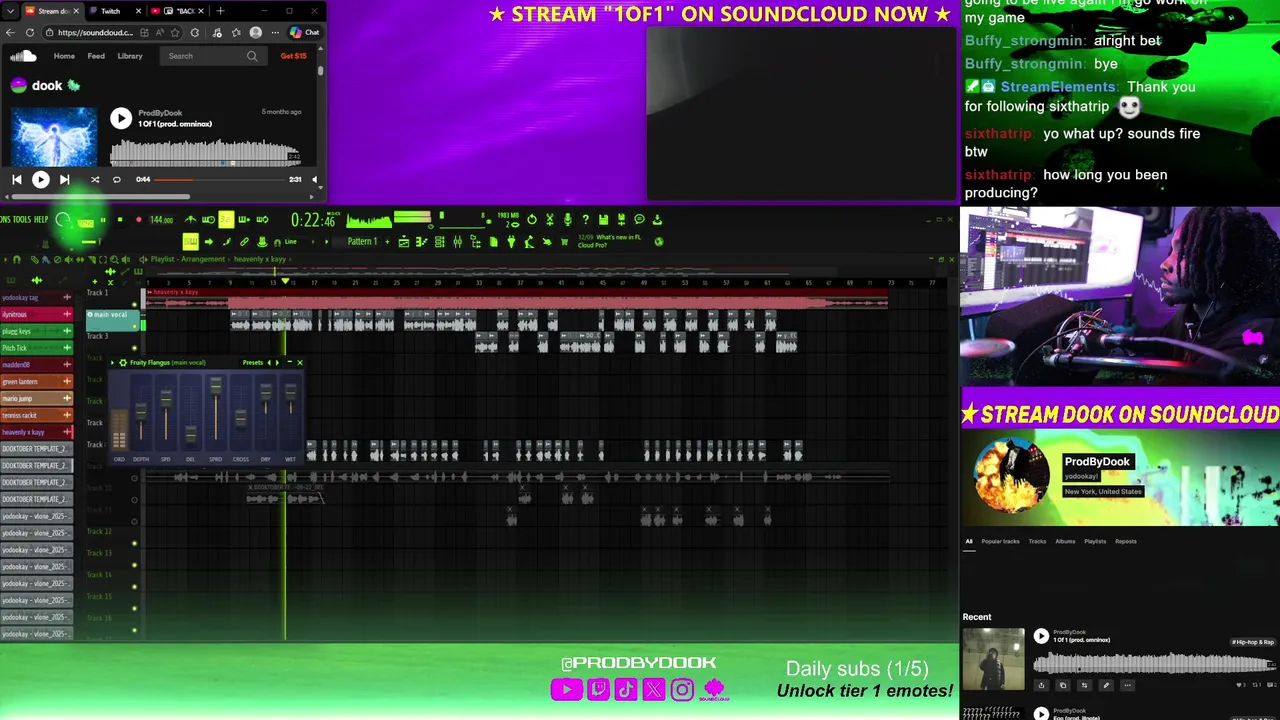
Task: Open the FL Studio TOOLS menu
Action: tap(21, 220)
